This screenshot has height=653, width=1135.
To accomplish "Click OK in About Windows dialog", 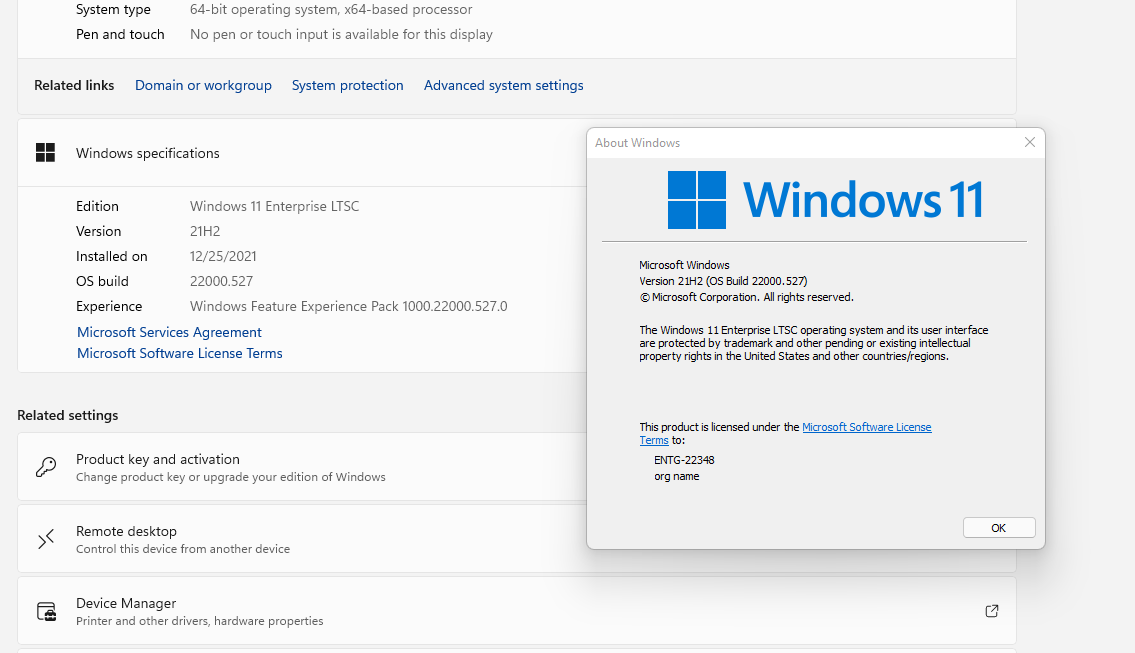I will pos(999,528).
